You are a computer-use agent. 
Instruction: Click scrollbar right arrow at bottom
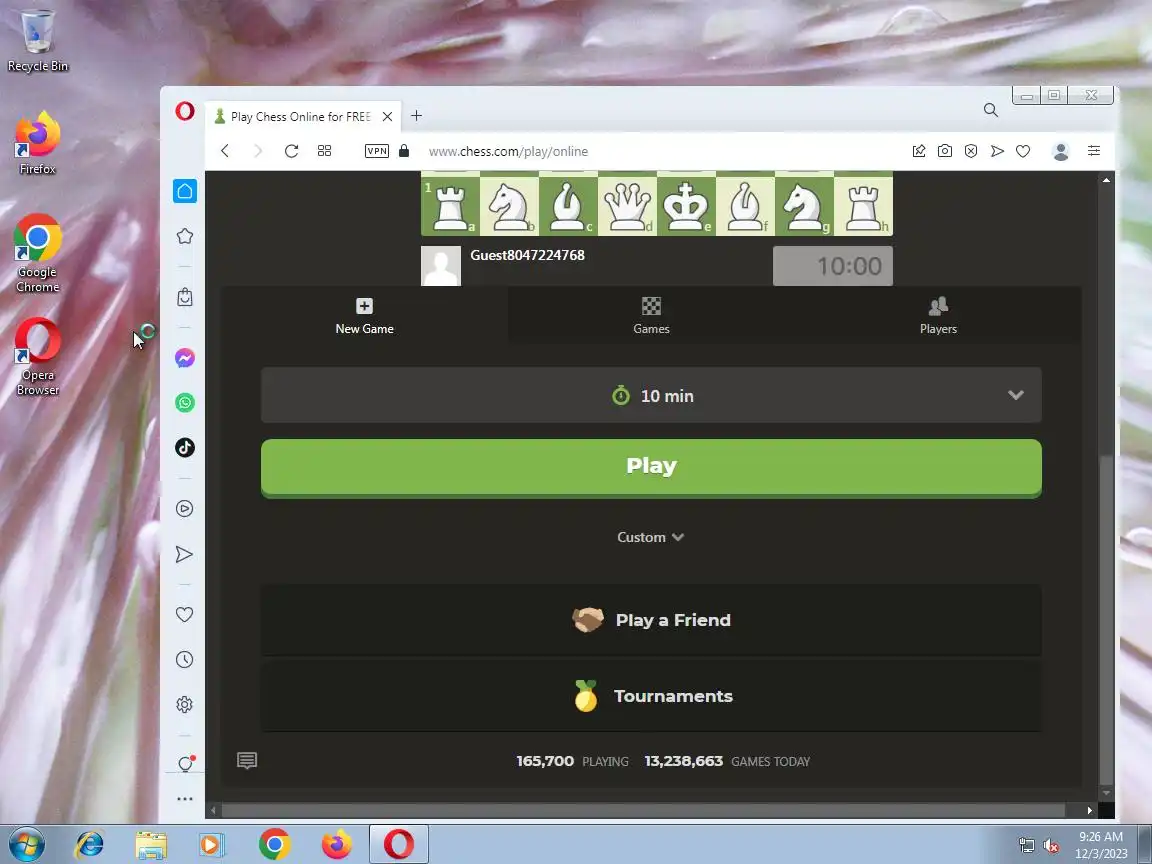(1090, 810)
